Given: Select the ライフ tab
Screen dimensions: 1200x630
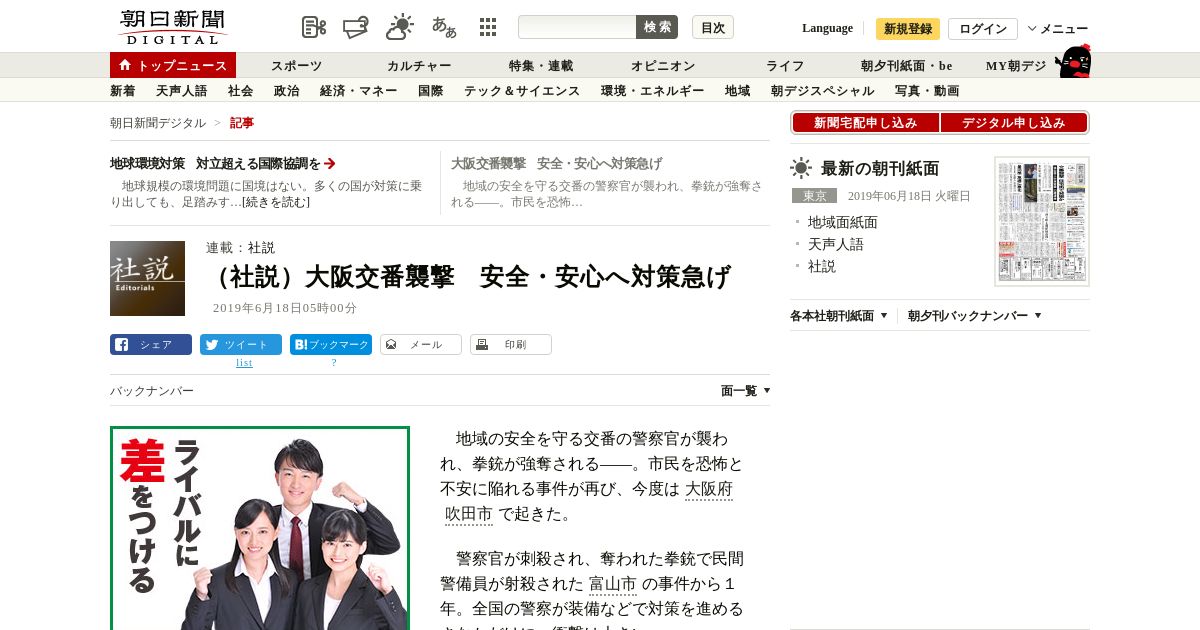Looking at the screenshot, I should [785, 66].
